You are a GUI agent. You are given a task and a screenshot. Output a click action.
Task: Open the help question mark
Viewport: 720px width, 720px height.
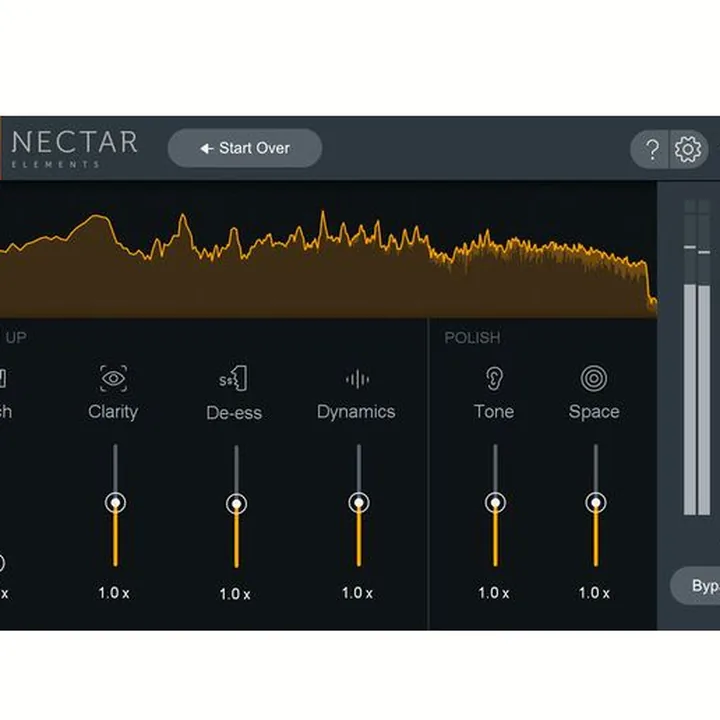[650, 149]
